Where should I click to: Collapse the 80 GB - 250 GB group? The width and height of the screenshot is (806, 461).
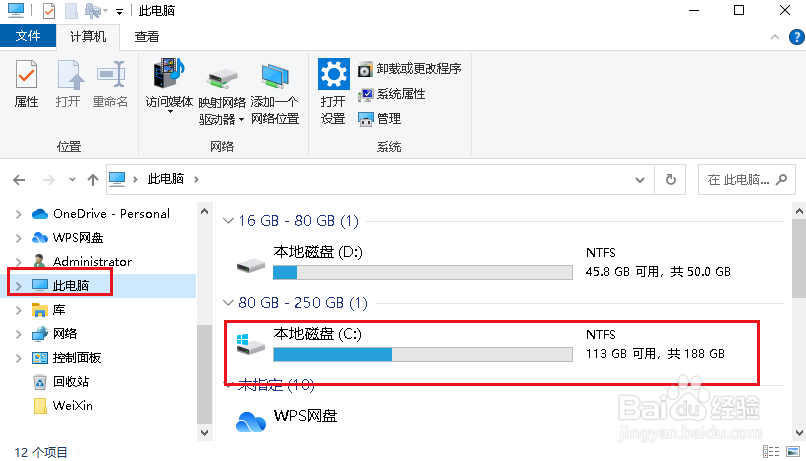[228, 303]
